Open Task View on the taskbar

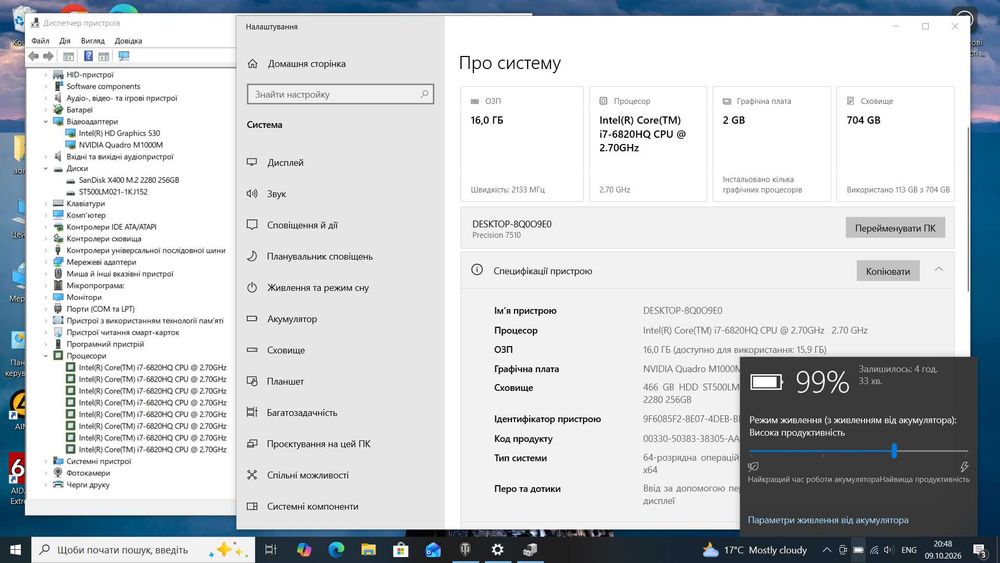coord(270,550)
